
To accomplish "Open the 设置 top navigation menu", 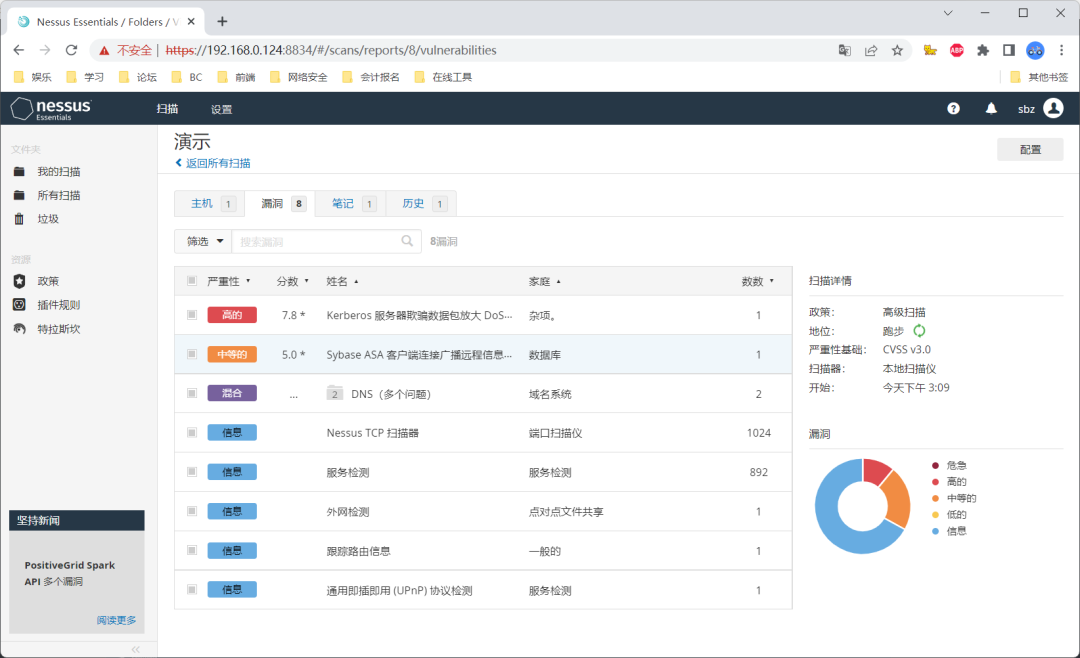I will 222,109.
